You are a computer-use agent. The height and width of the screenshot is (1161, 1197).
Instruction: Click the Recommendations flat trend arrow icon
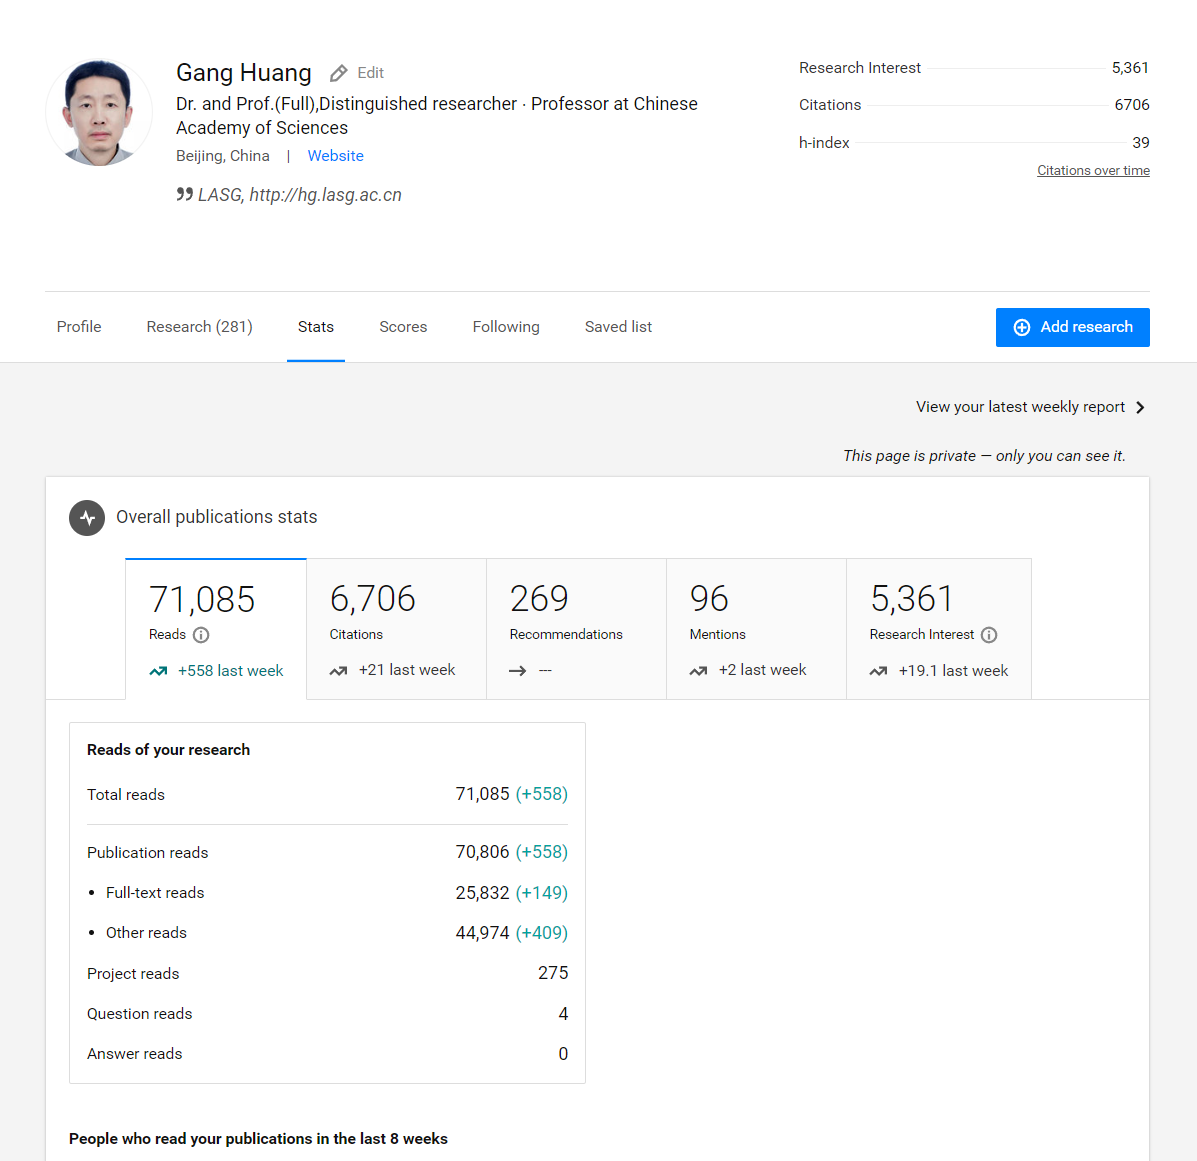point(518,671)
